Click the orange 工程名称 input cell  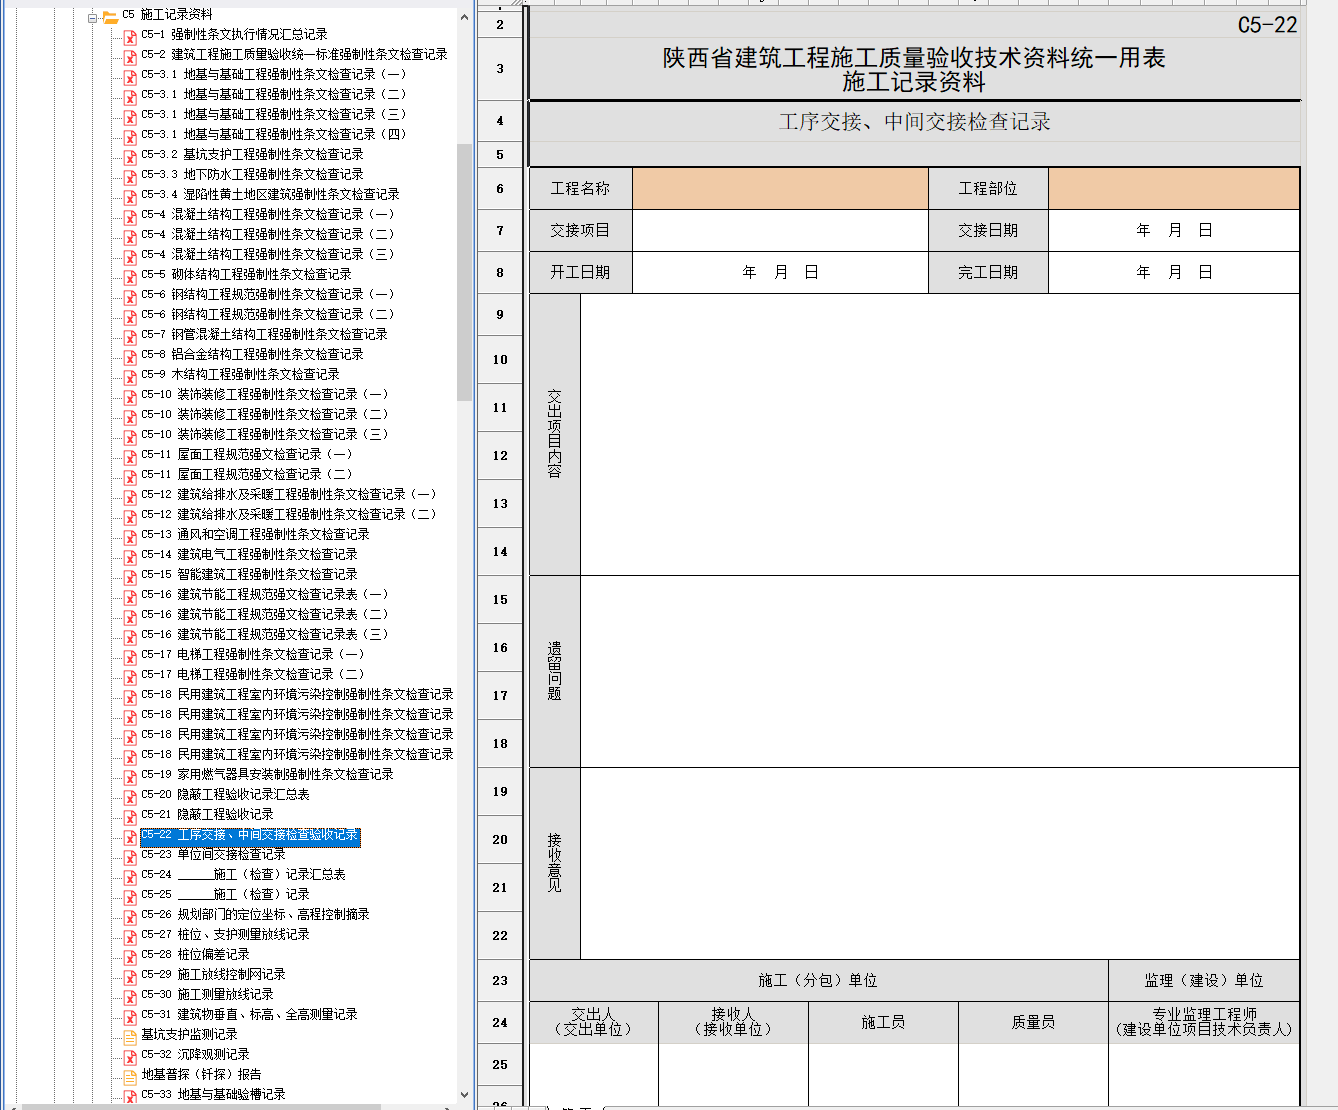tap(780, 189)
